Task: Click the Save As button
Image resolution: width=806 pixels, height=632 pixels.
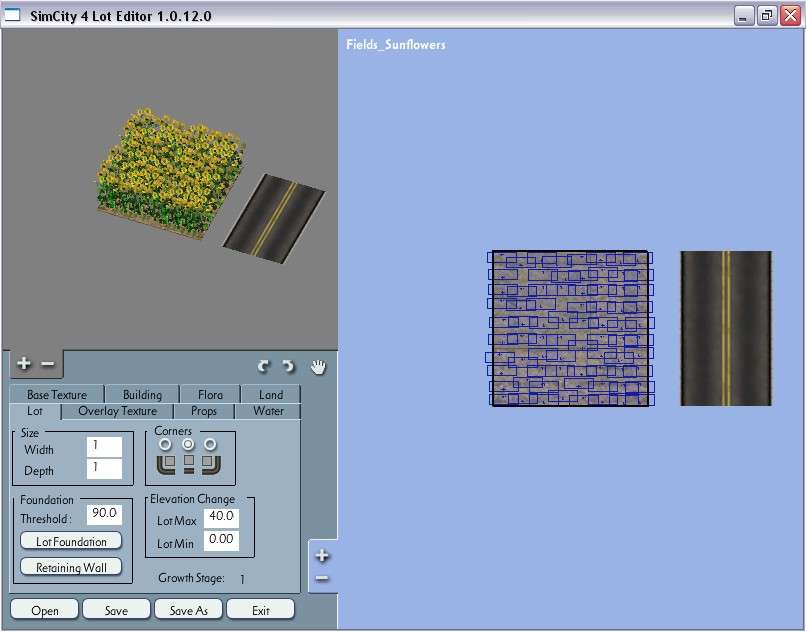Action: tap(188, 610)
